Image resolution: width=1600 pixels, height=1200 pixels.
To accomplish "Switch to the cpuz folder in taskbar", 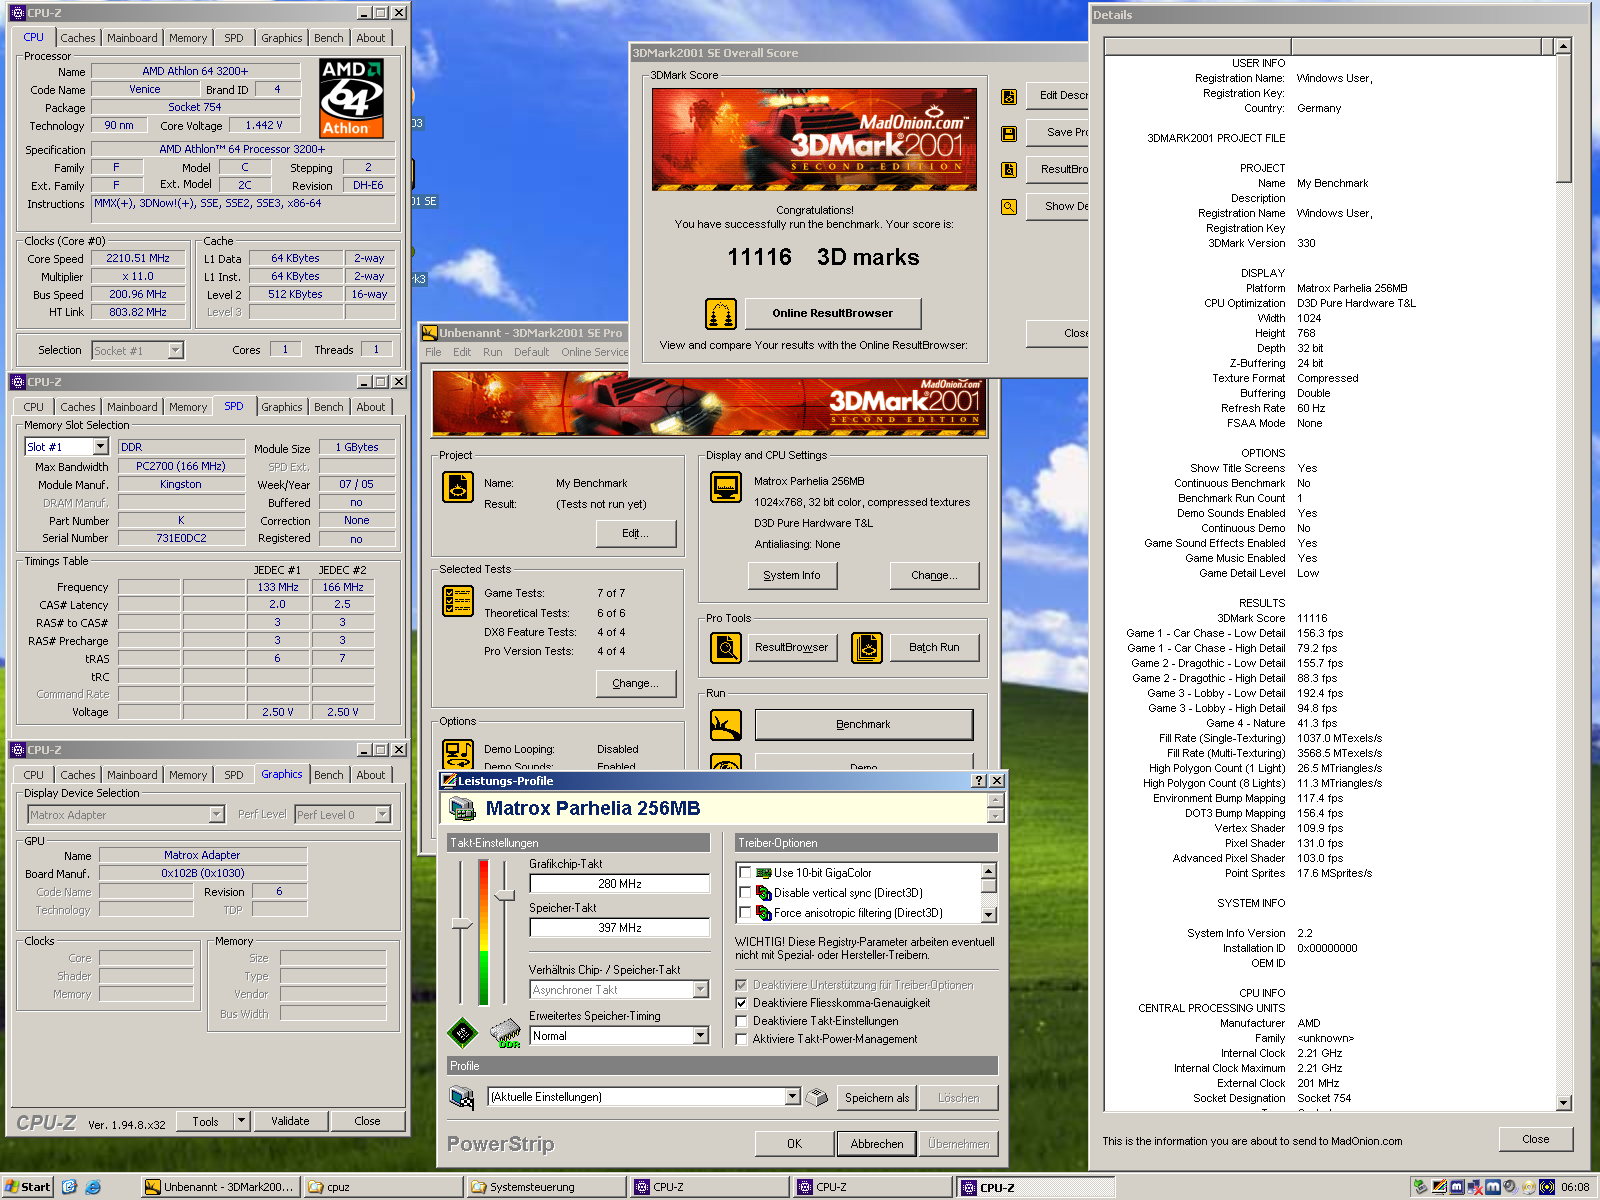I will pyautogui.click(x=384, y=1187).
